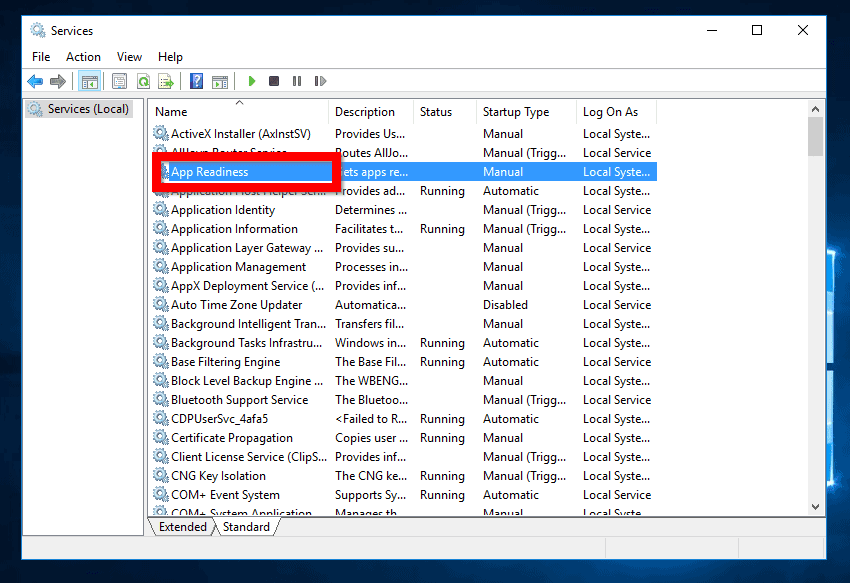The height and width of the screenshot is (583, 850).
Task: Select the App Readiness service
Action: [x=404, y=172]
